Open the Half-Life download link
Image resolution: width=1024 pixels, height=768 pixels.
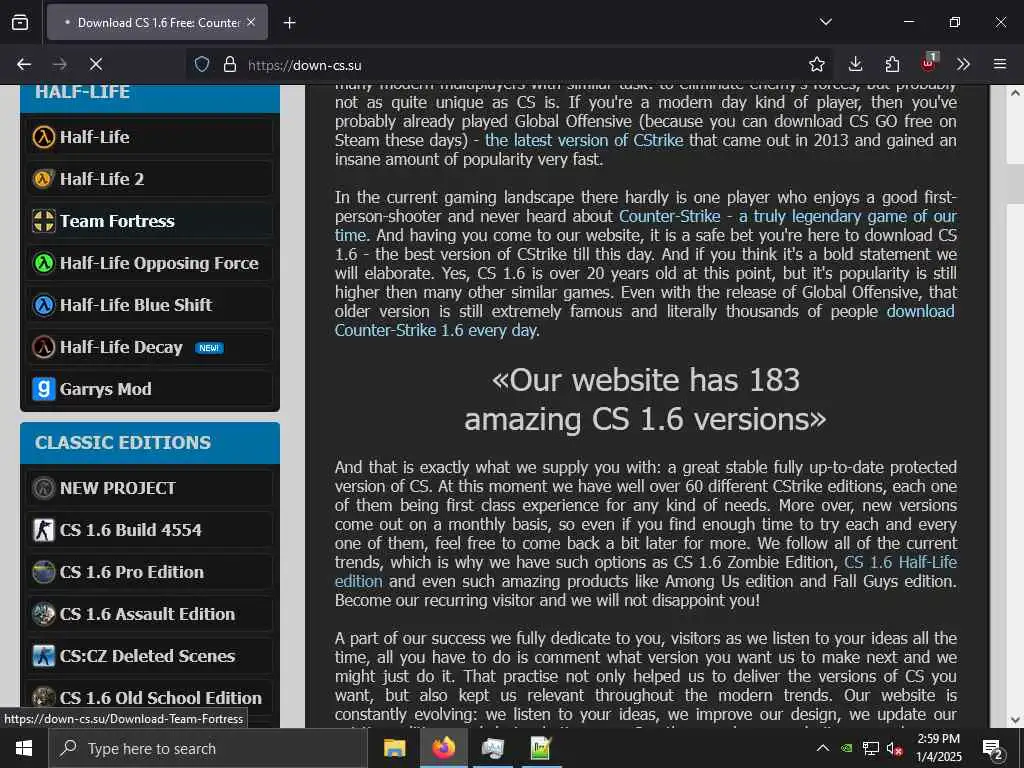coord(150,137)
